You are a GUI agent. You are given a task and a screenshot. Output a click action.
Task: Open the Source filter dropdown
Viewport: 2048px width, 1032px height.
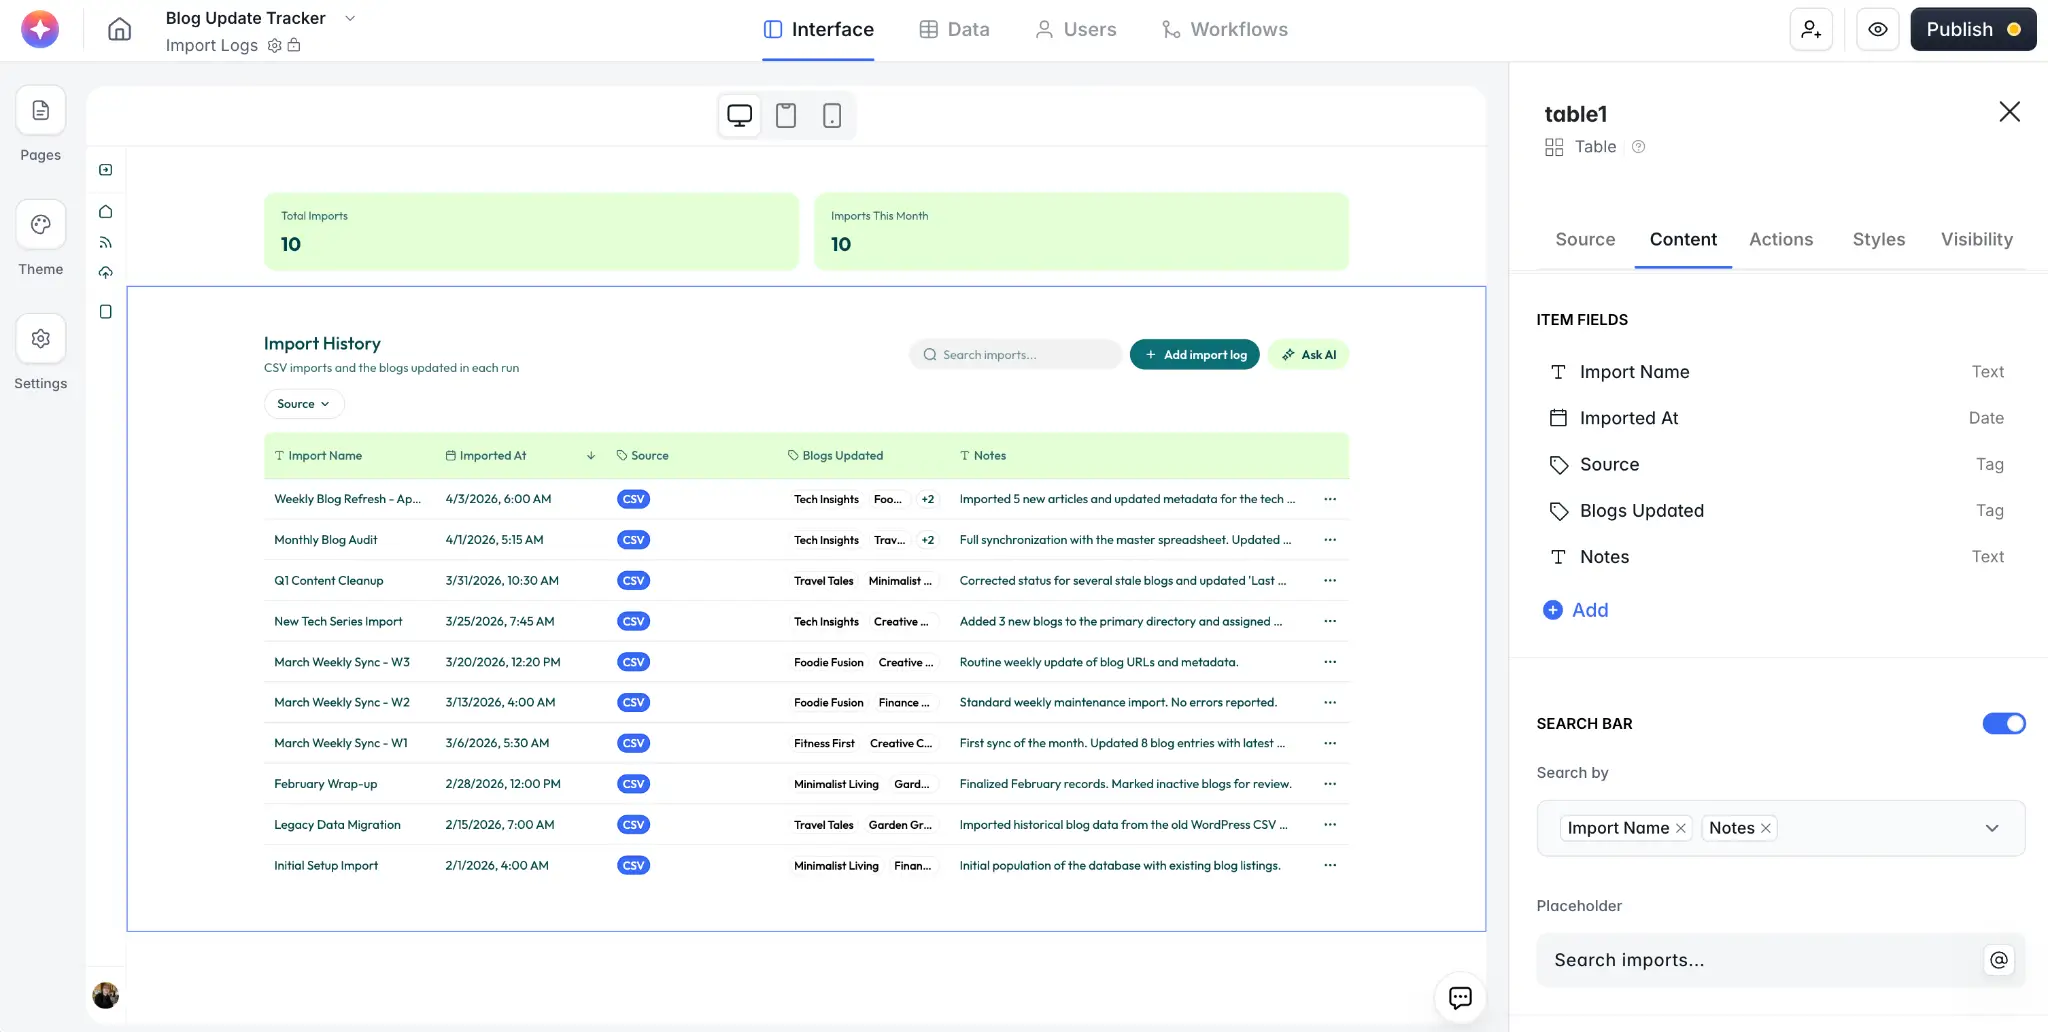(x=304, y=404)
